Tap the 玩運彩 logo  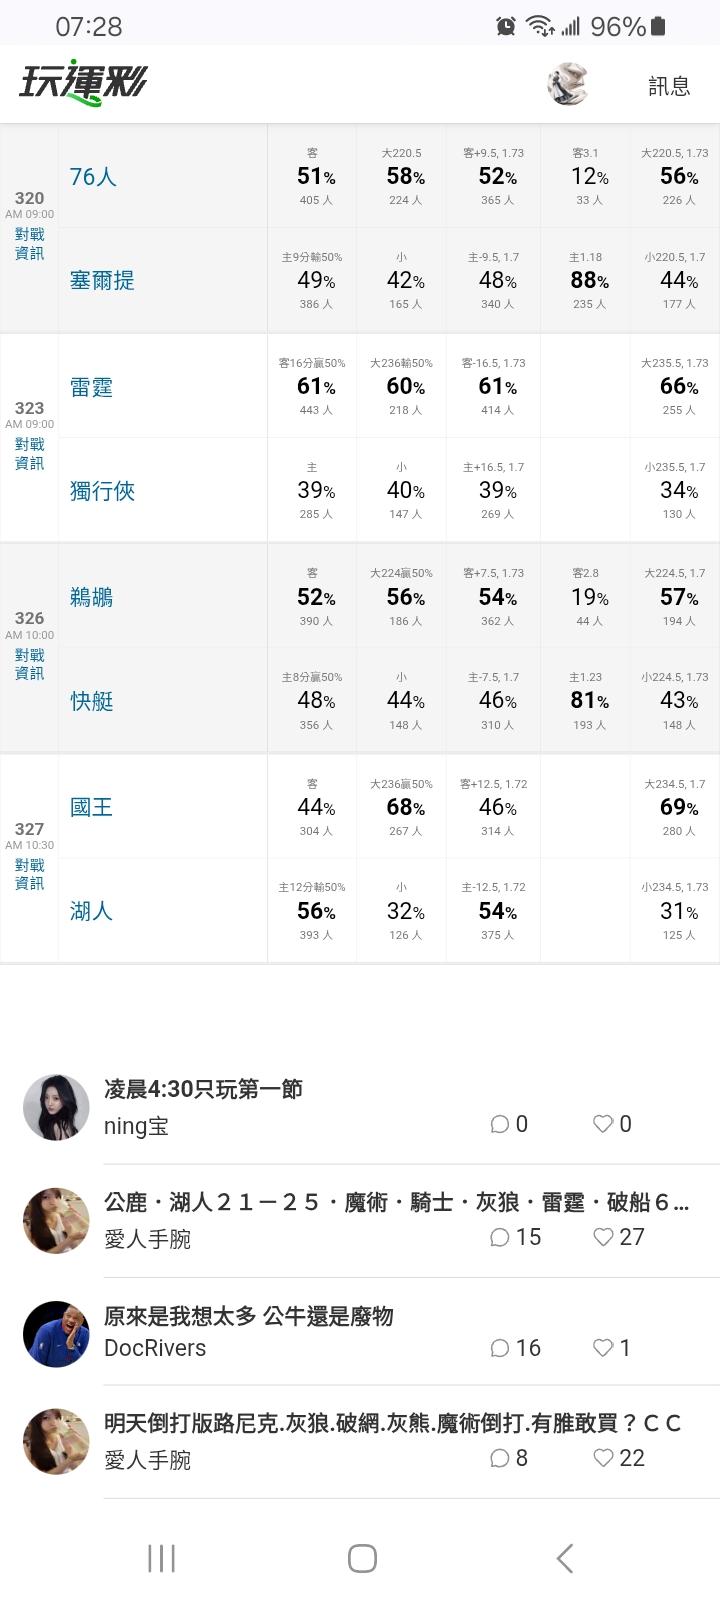click(x=83, y=84)
